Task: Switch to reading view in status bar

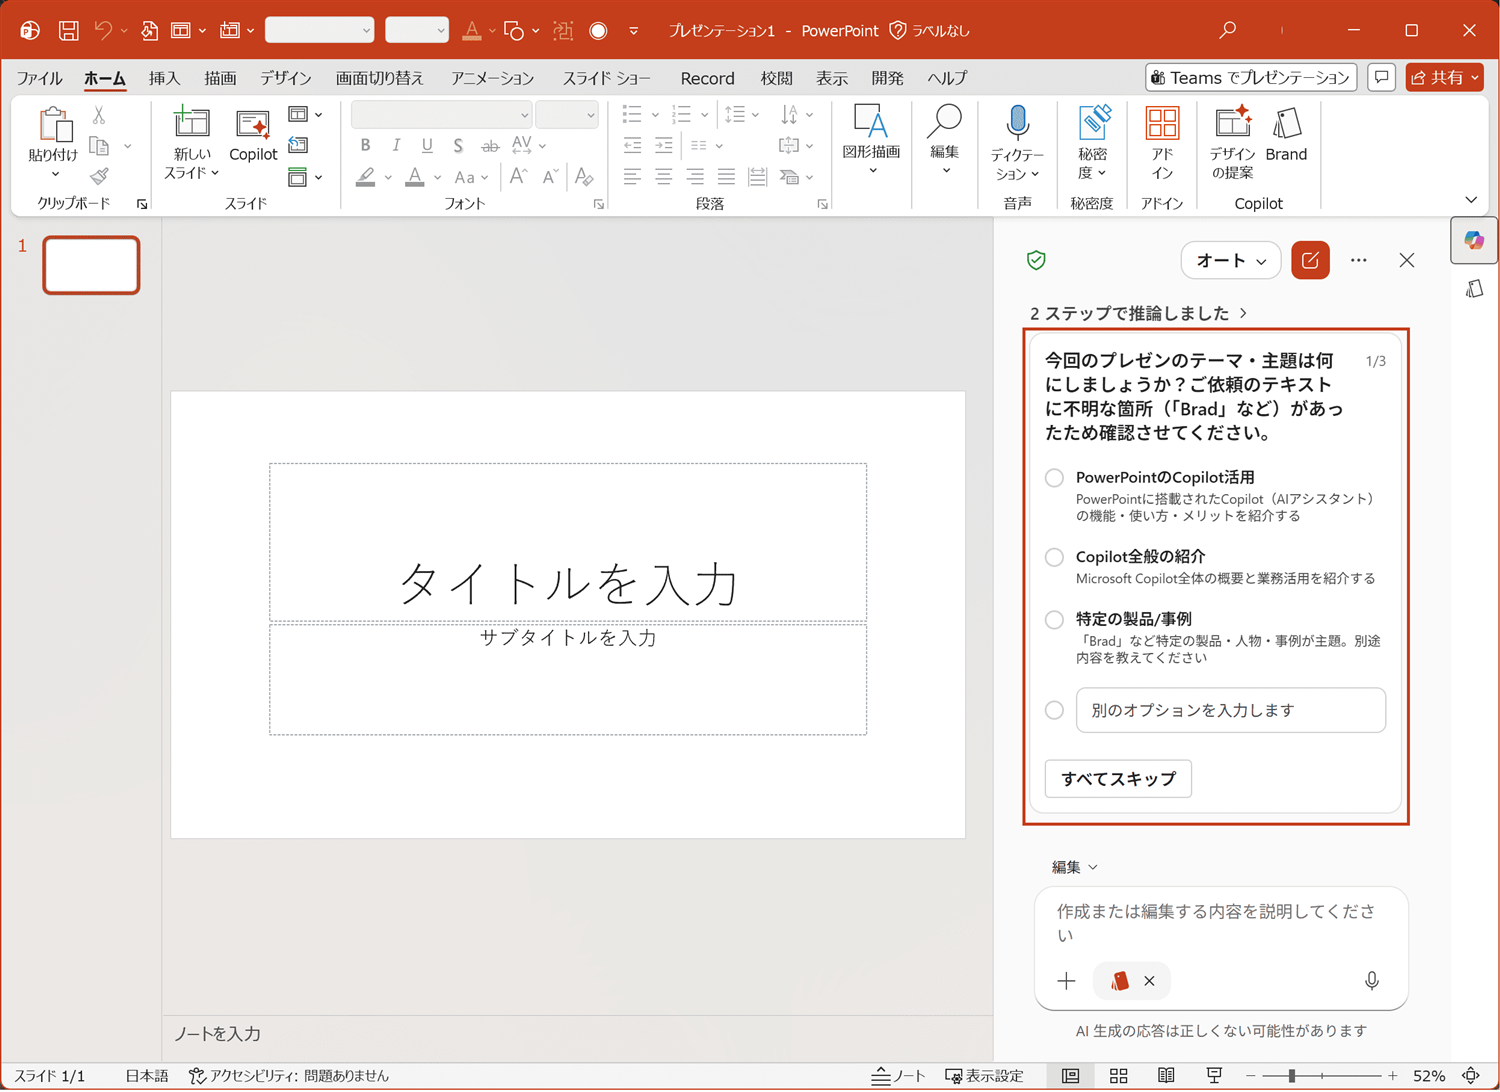Action: point(1166,1076)
